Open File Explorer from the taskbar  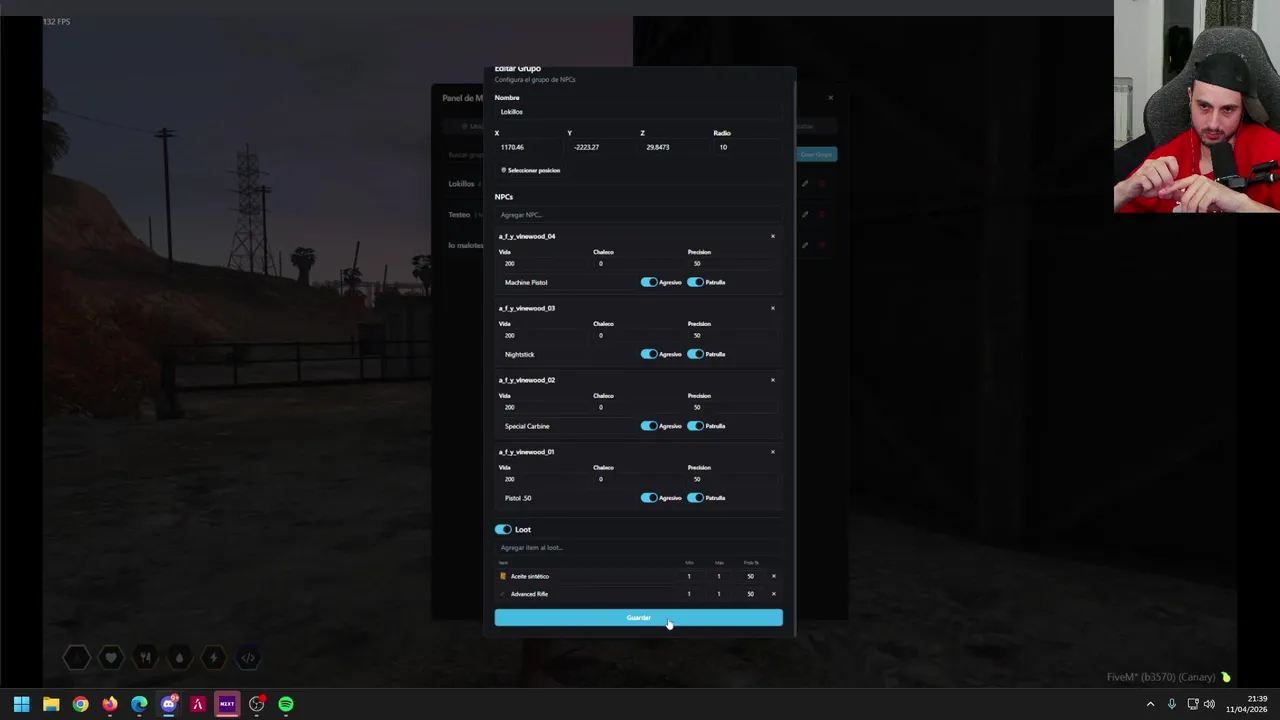(51, 704)
